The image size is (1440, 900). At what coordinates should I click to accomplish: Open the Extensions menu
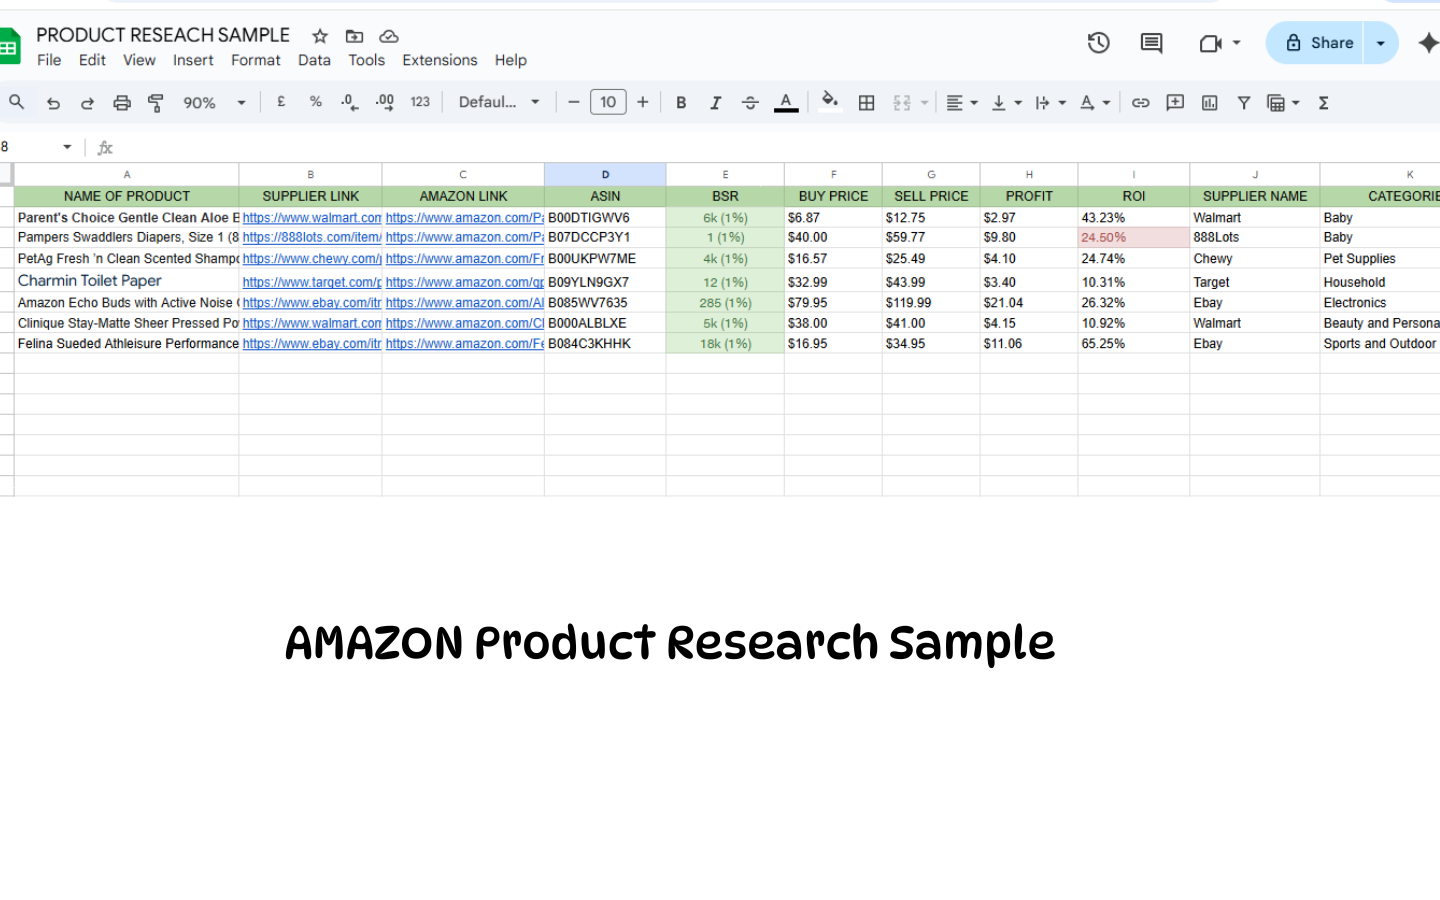[440, 60]
